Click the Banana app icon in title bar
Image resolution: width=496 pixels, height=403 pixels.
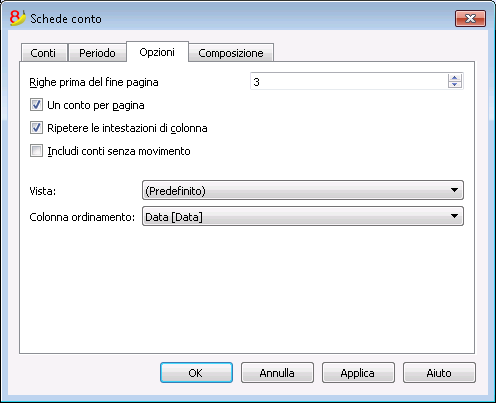(x=18, y=18)
